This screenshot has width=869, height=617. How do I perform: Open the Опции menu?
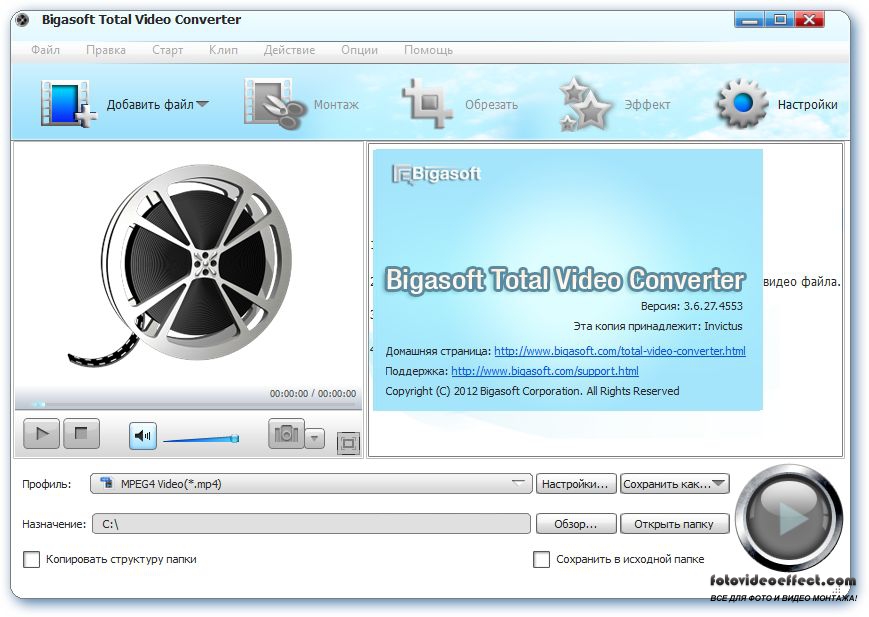click(360, 50)
